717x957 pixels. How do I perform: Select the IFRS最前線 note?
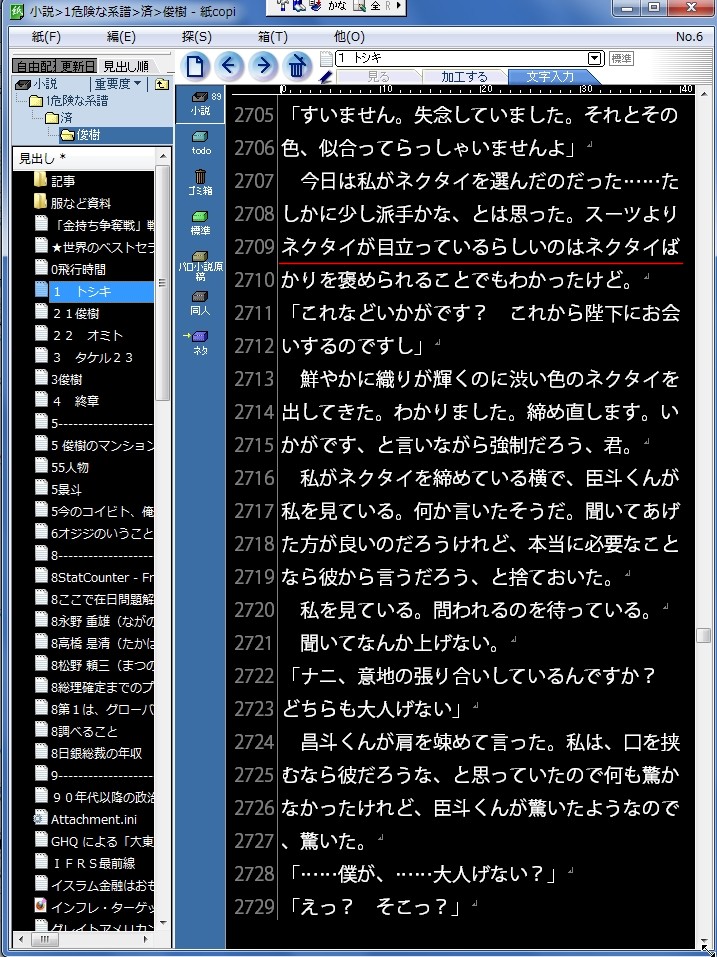pyautogui.click(x=85, y=863)
